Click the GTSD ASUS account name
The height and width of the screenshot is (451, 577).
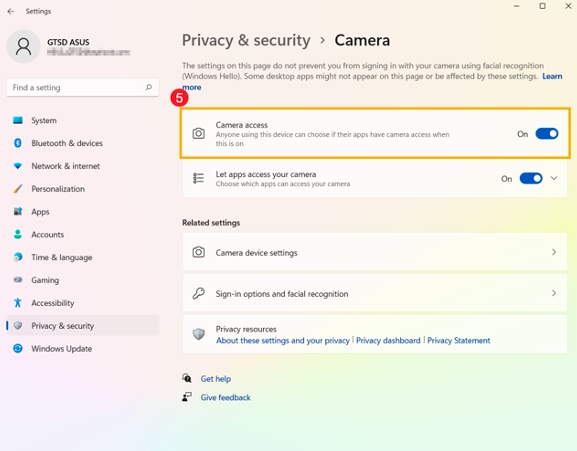[x=68, y=42]
